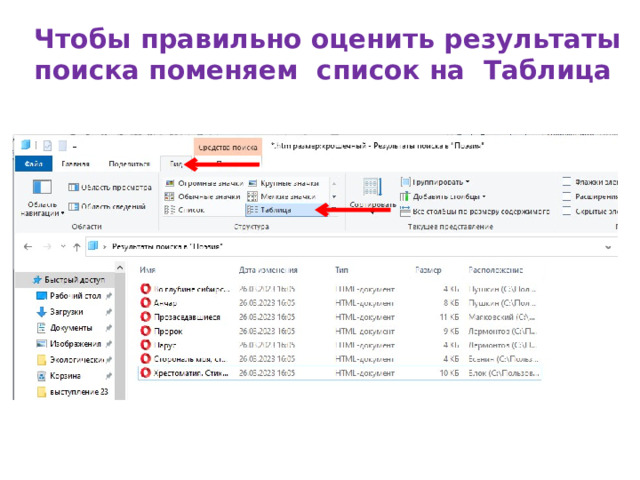Sort by the Дата изменения column header
The width and height of the screenshot is (640, 480).
point(268,270)
